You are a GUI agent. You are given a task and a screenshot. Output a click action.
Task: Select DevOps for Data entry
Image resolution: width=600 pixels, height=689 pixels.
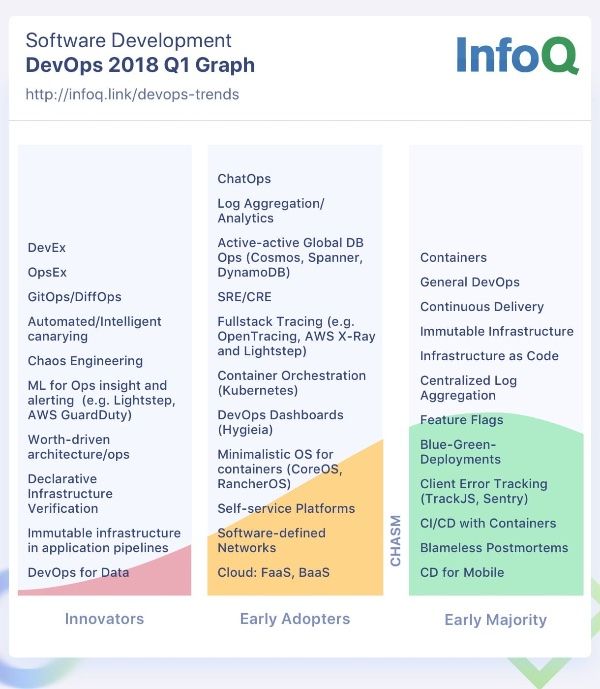pyautogui.click(x=78, y=573)
